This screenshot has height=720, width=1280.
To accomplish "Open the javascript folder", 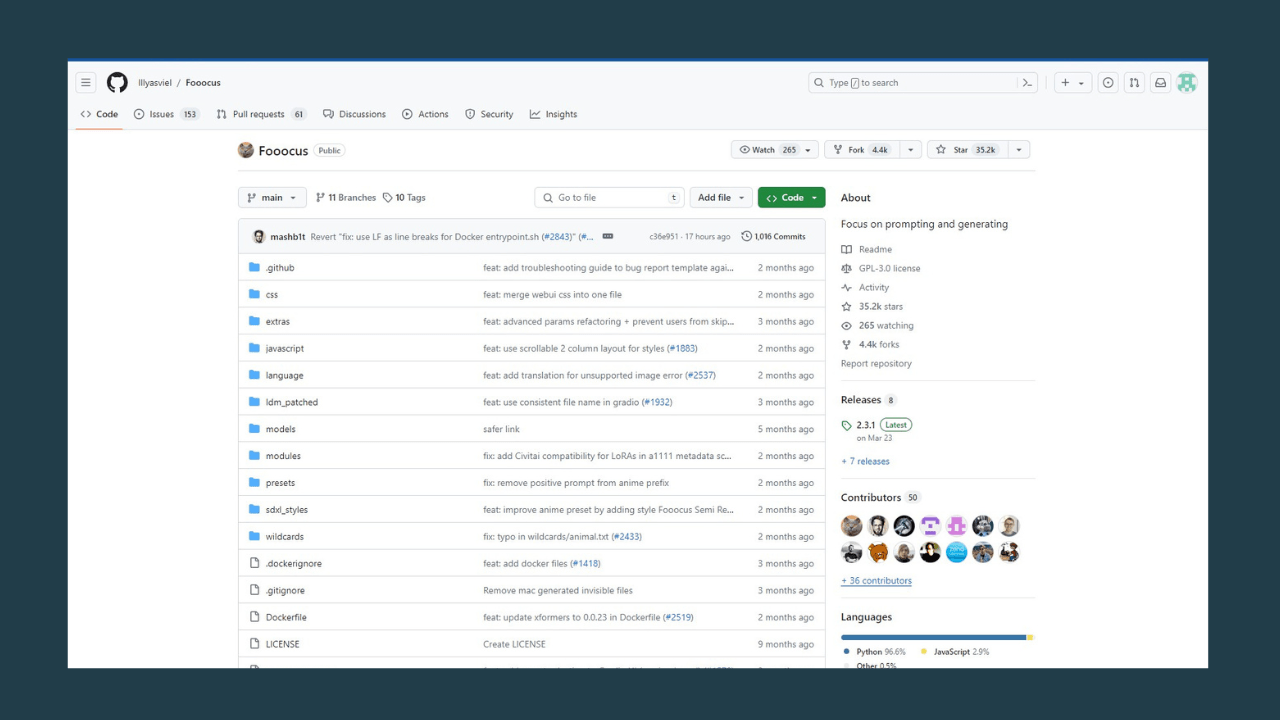I will point(285,349).
